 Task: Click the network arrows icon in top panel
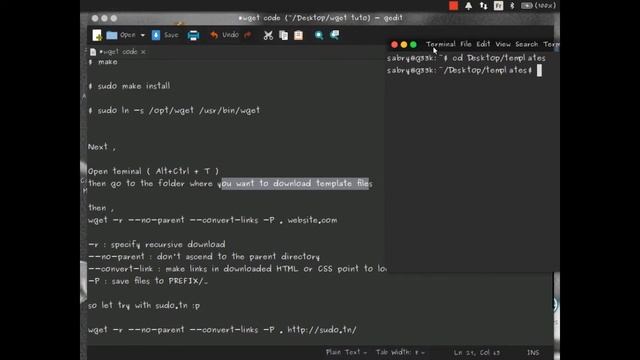pyautogui.click(x=484, y=6)
